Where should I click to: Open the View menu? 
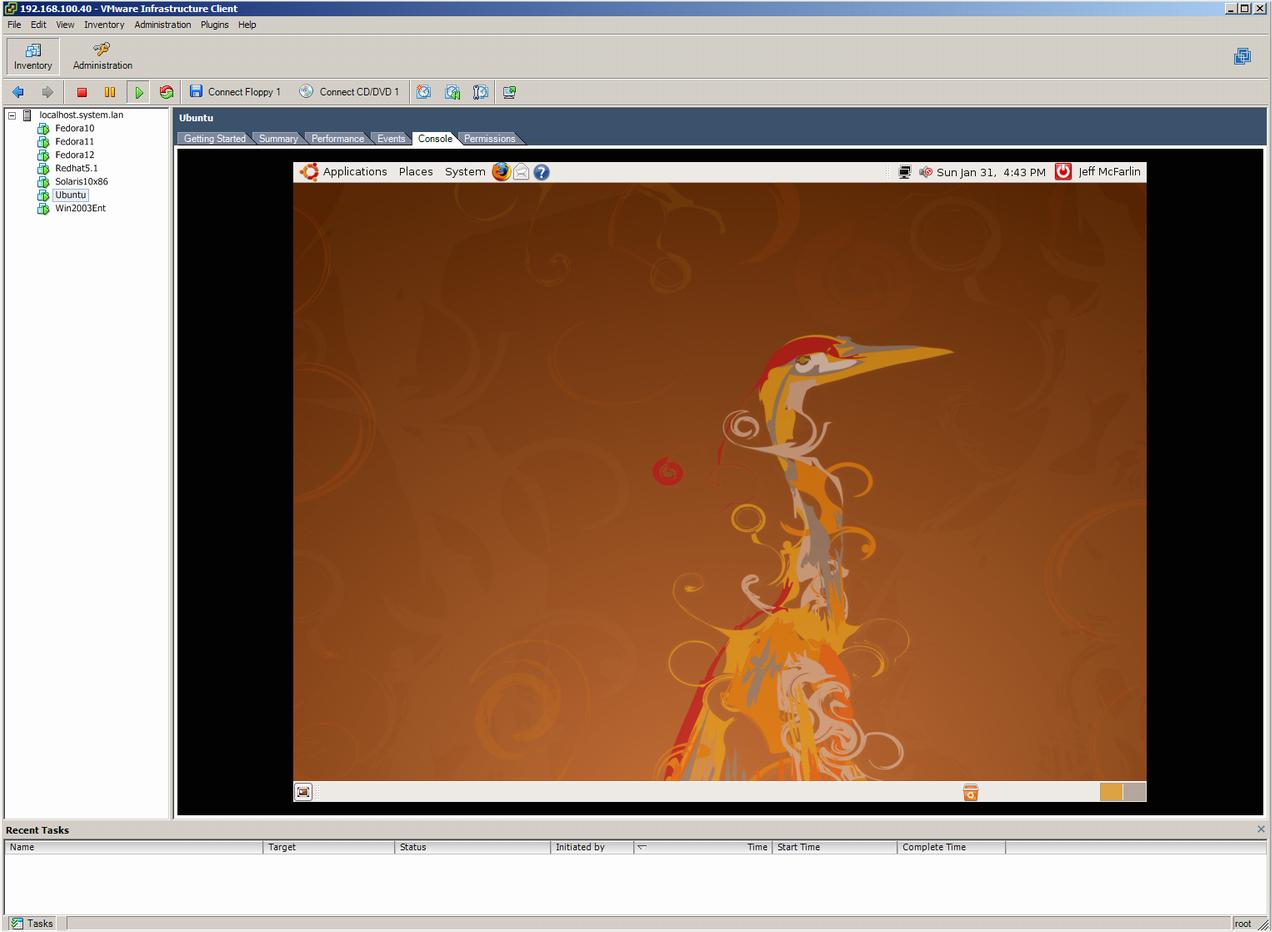click(x=65, y=24)
